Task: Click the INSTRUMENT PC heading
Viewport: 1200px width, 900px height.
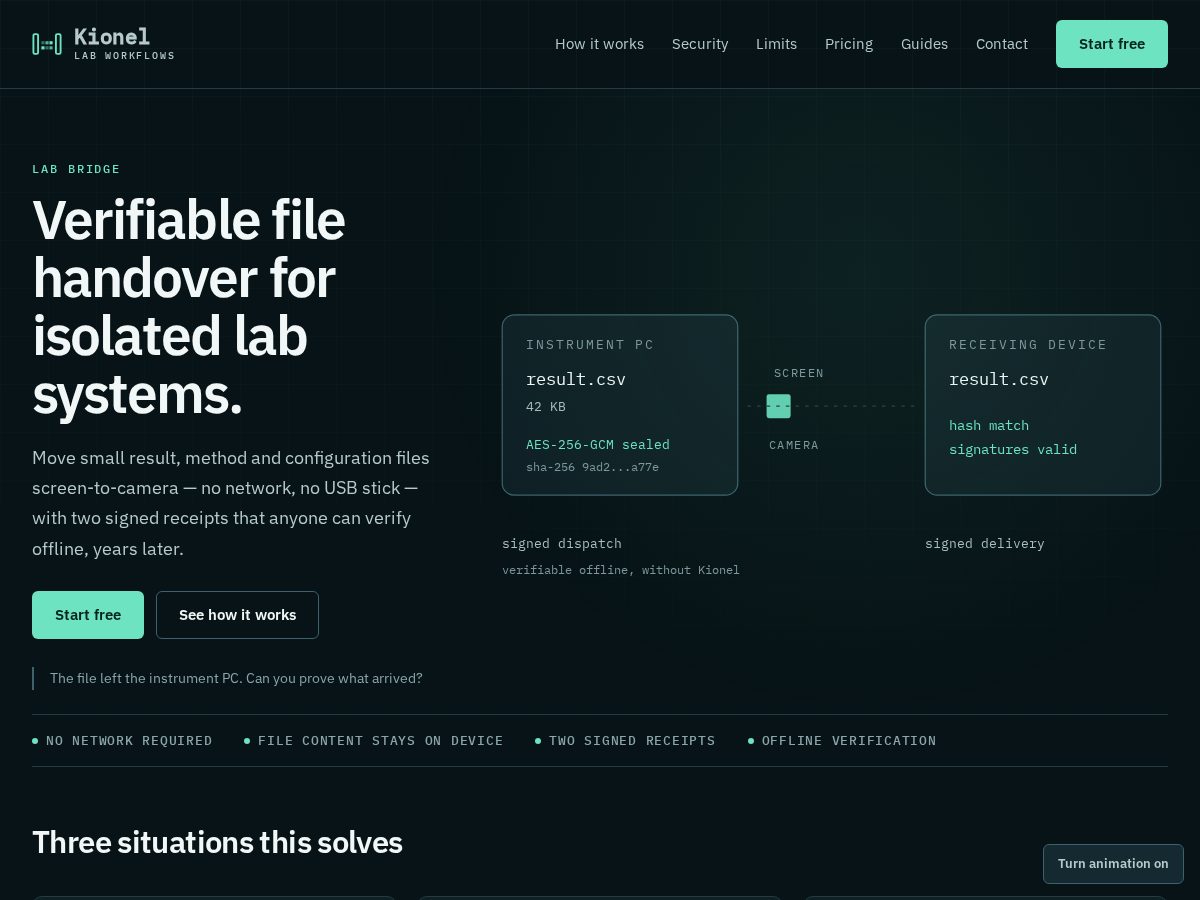Action: tap(590, 344)
